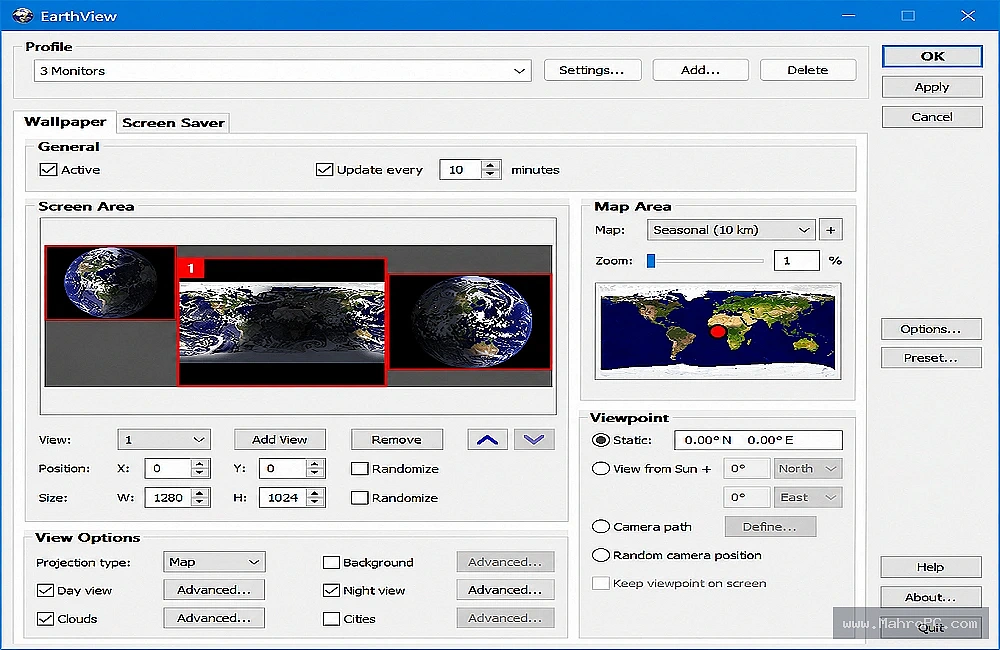Open the North direction dropdown
1000x650 pixels.
coord(807,469)
